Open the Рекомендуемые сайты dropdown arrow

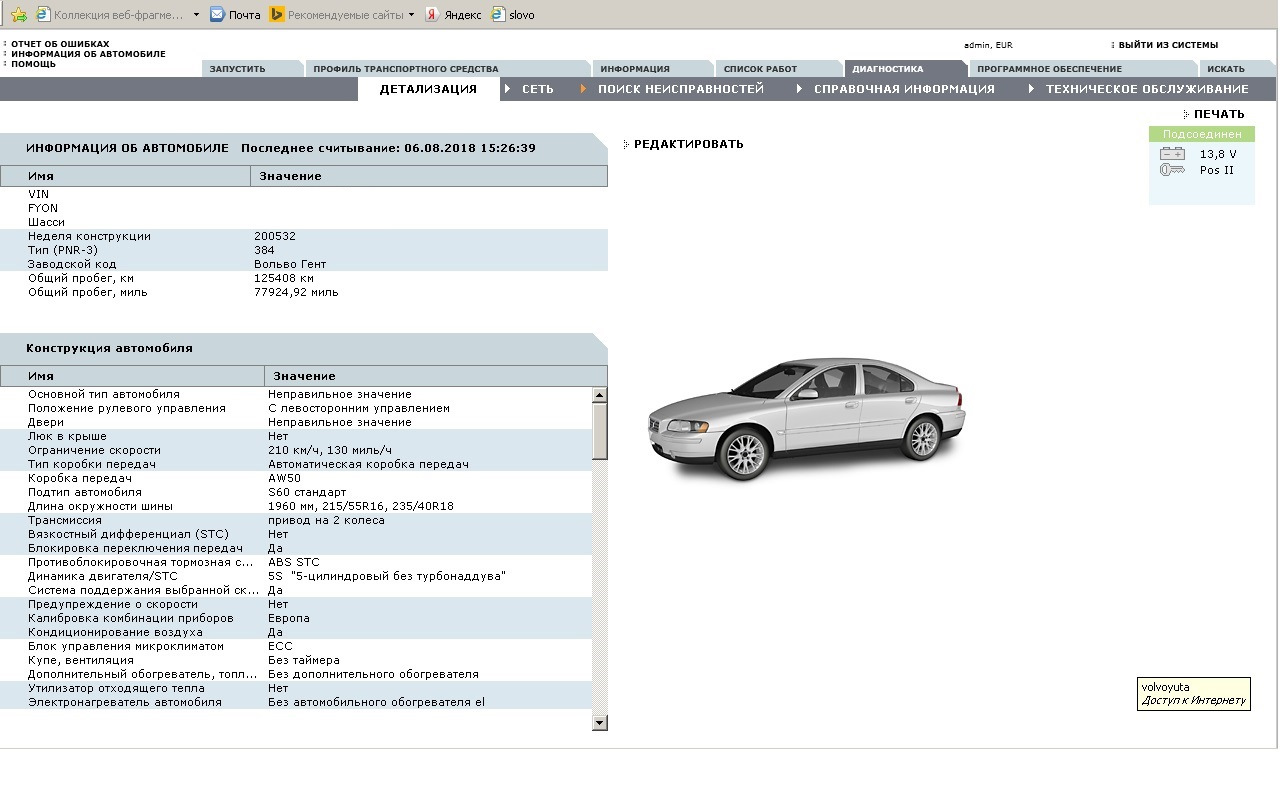tap(411, 15)
